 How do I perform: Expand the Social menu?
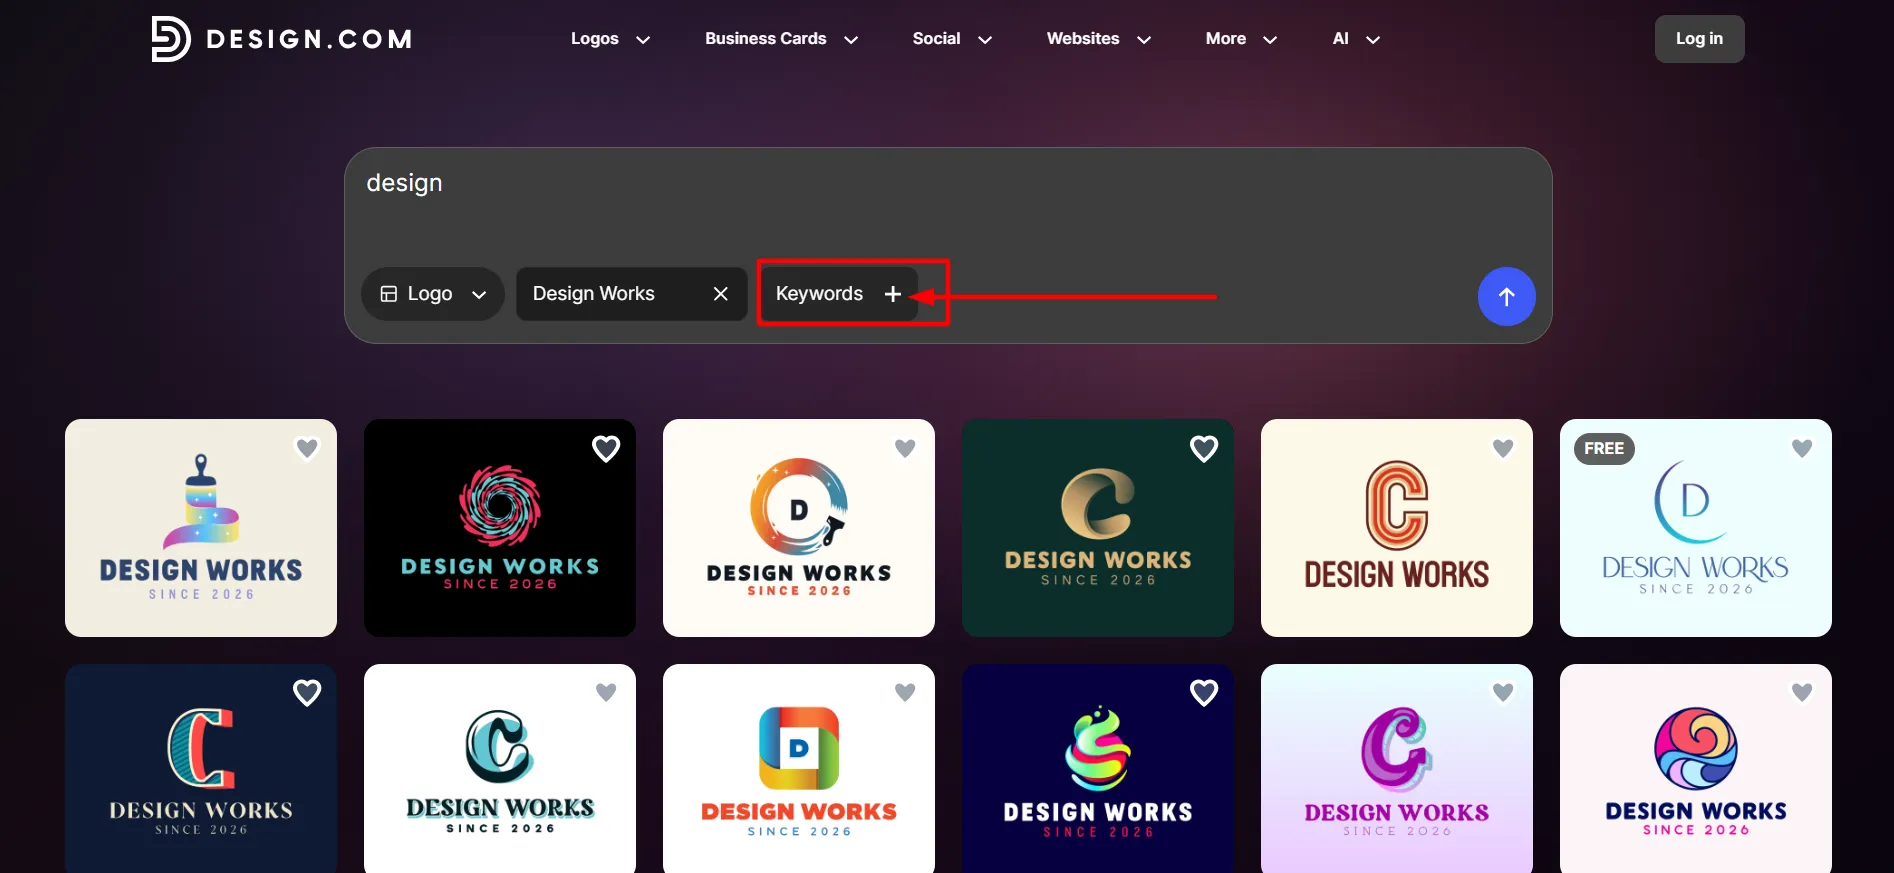(x=952, y=39)
